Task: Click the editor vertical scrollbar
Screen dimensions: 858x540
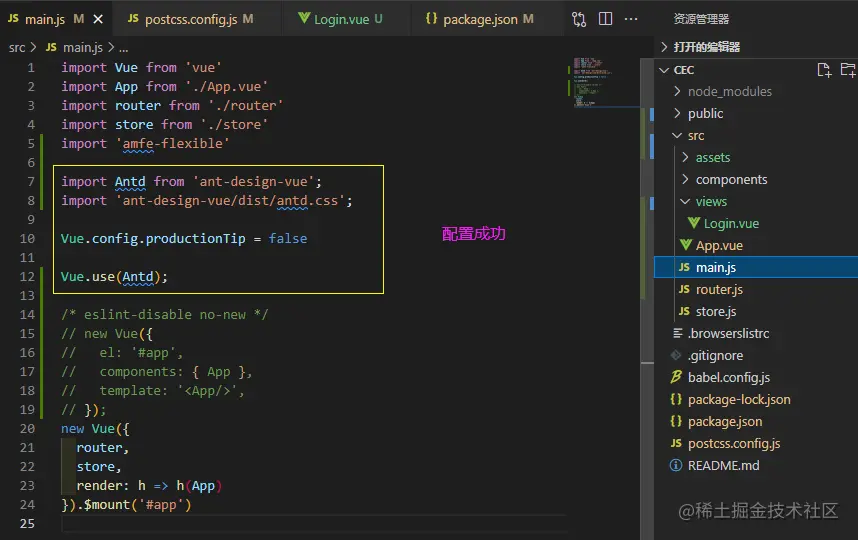Action: click(647, 299)
